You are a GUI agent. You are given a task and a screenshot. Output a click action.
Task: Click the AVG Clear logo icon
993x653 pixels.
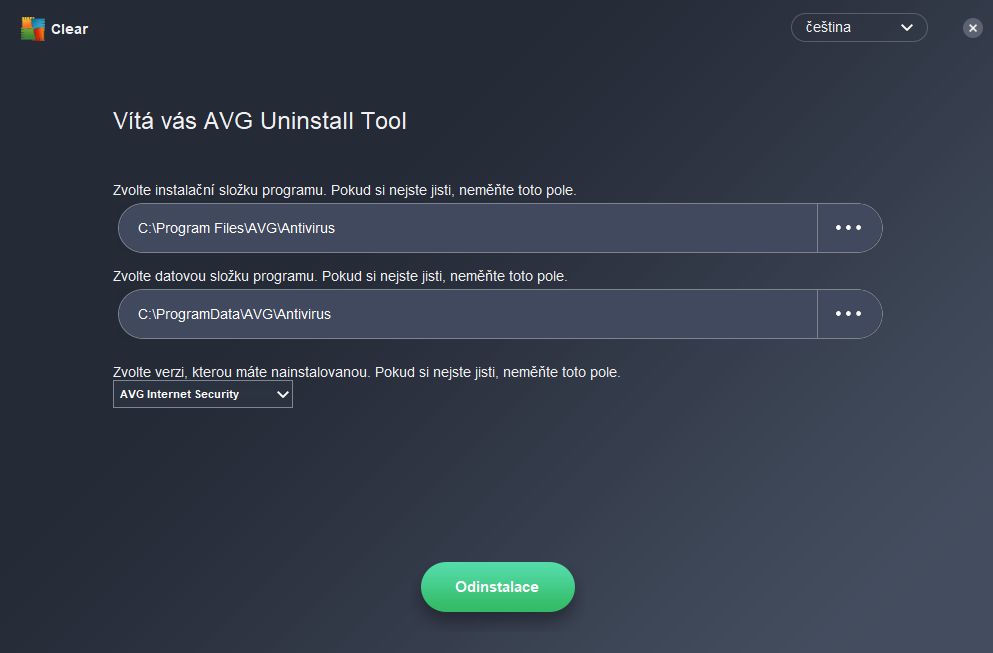(x=32, y=29)
